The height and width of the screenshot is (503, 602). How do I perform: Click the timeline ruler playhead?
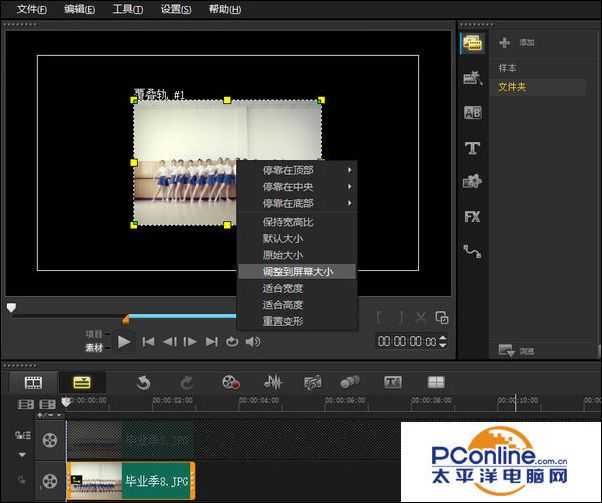point(66,402)
